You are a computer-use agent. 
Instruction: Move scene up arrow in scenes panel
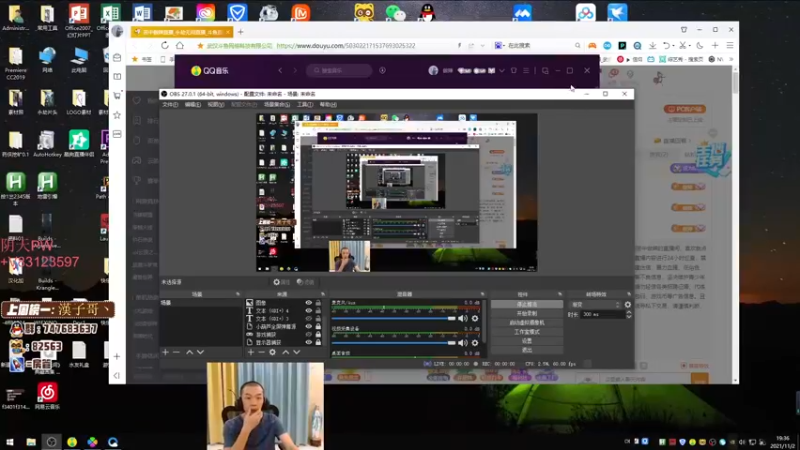189,352
